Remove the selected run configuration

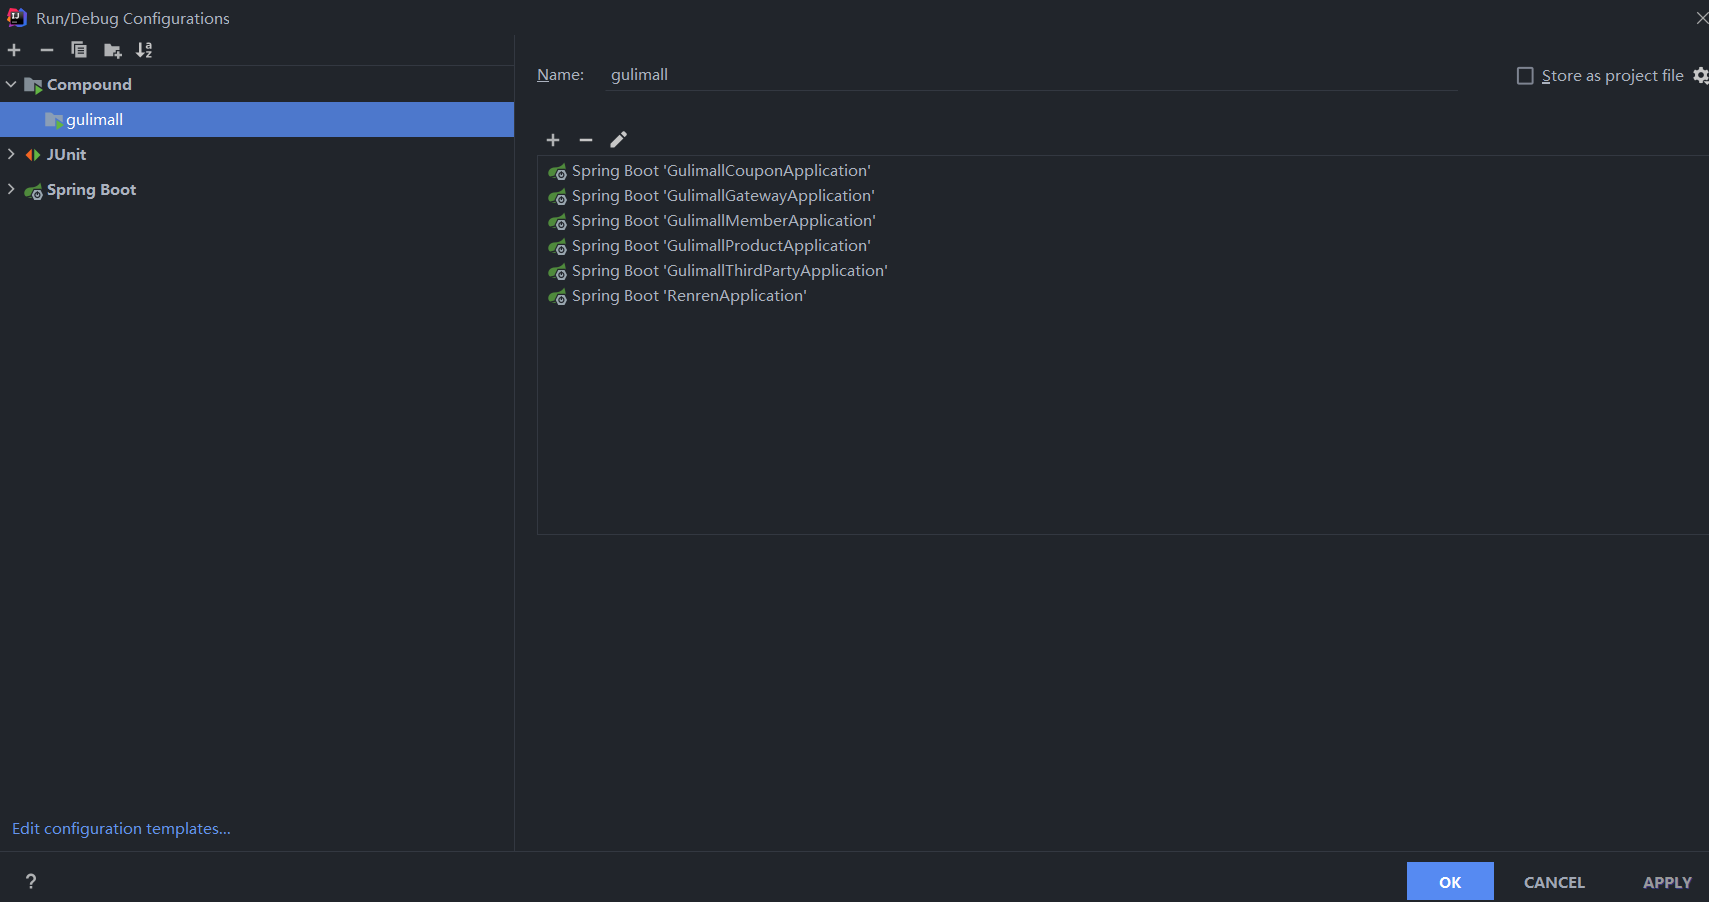point(47,50)
